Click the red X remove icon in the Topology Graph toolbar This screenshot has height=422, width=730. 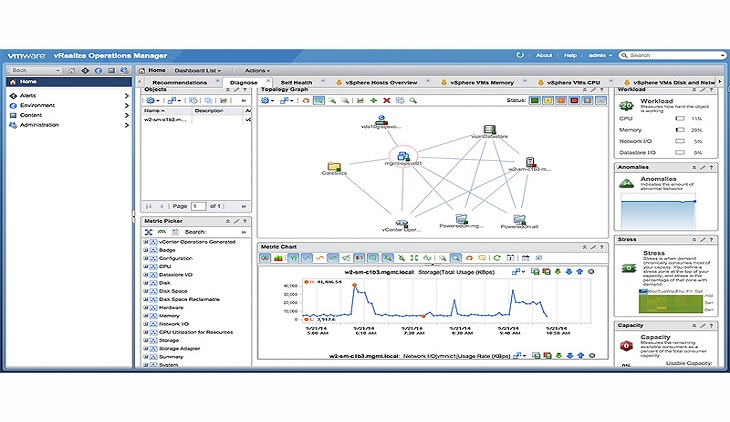point(386,101)
